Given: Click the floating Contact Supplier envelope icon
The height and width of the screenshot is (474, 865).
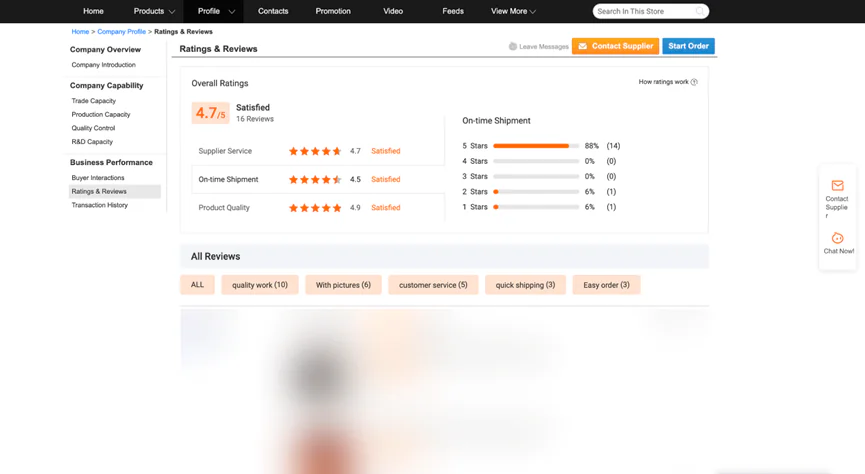Looking at the screenshot, I should (837, 185).
